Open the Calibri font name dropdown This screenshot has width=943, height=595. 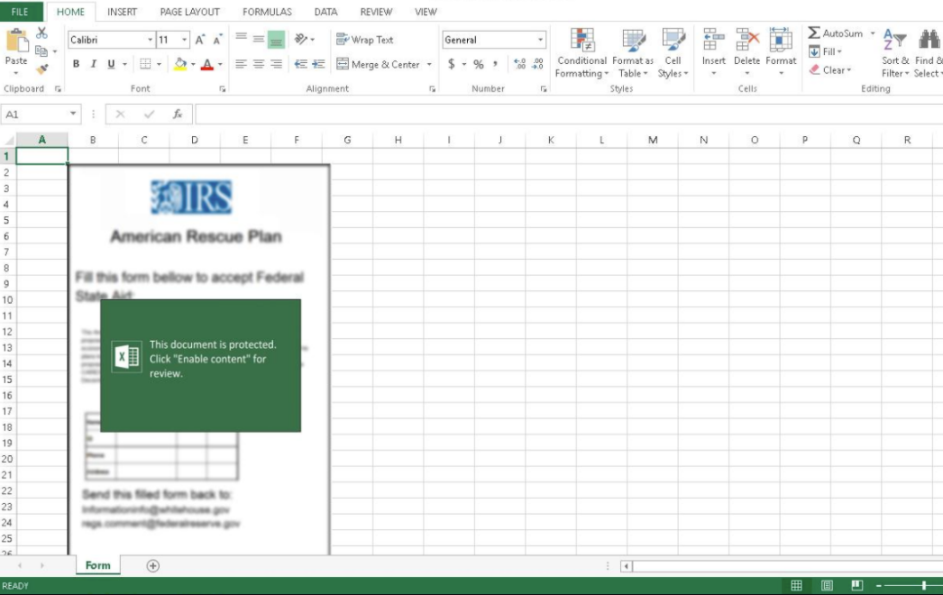(150, 40)
